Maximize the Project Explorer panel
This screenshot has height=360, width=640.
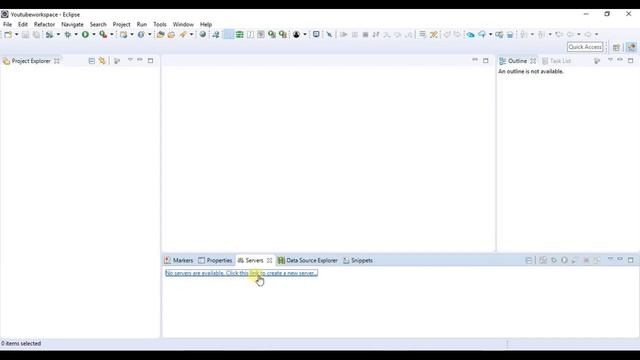click(x=151, y=60)
